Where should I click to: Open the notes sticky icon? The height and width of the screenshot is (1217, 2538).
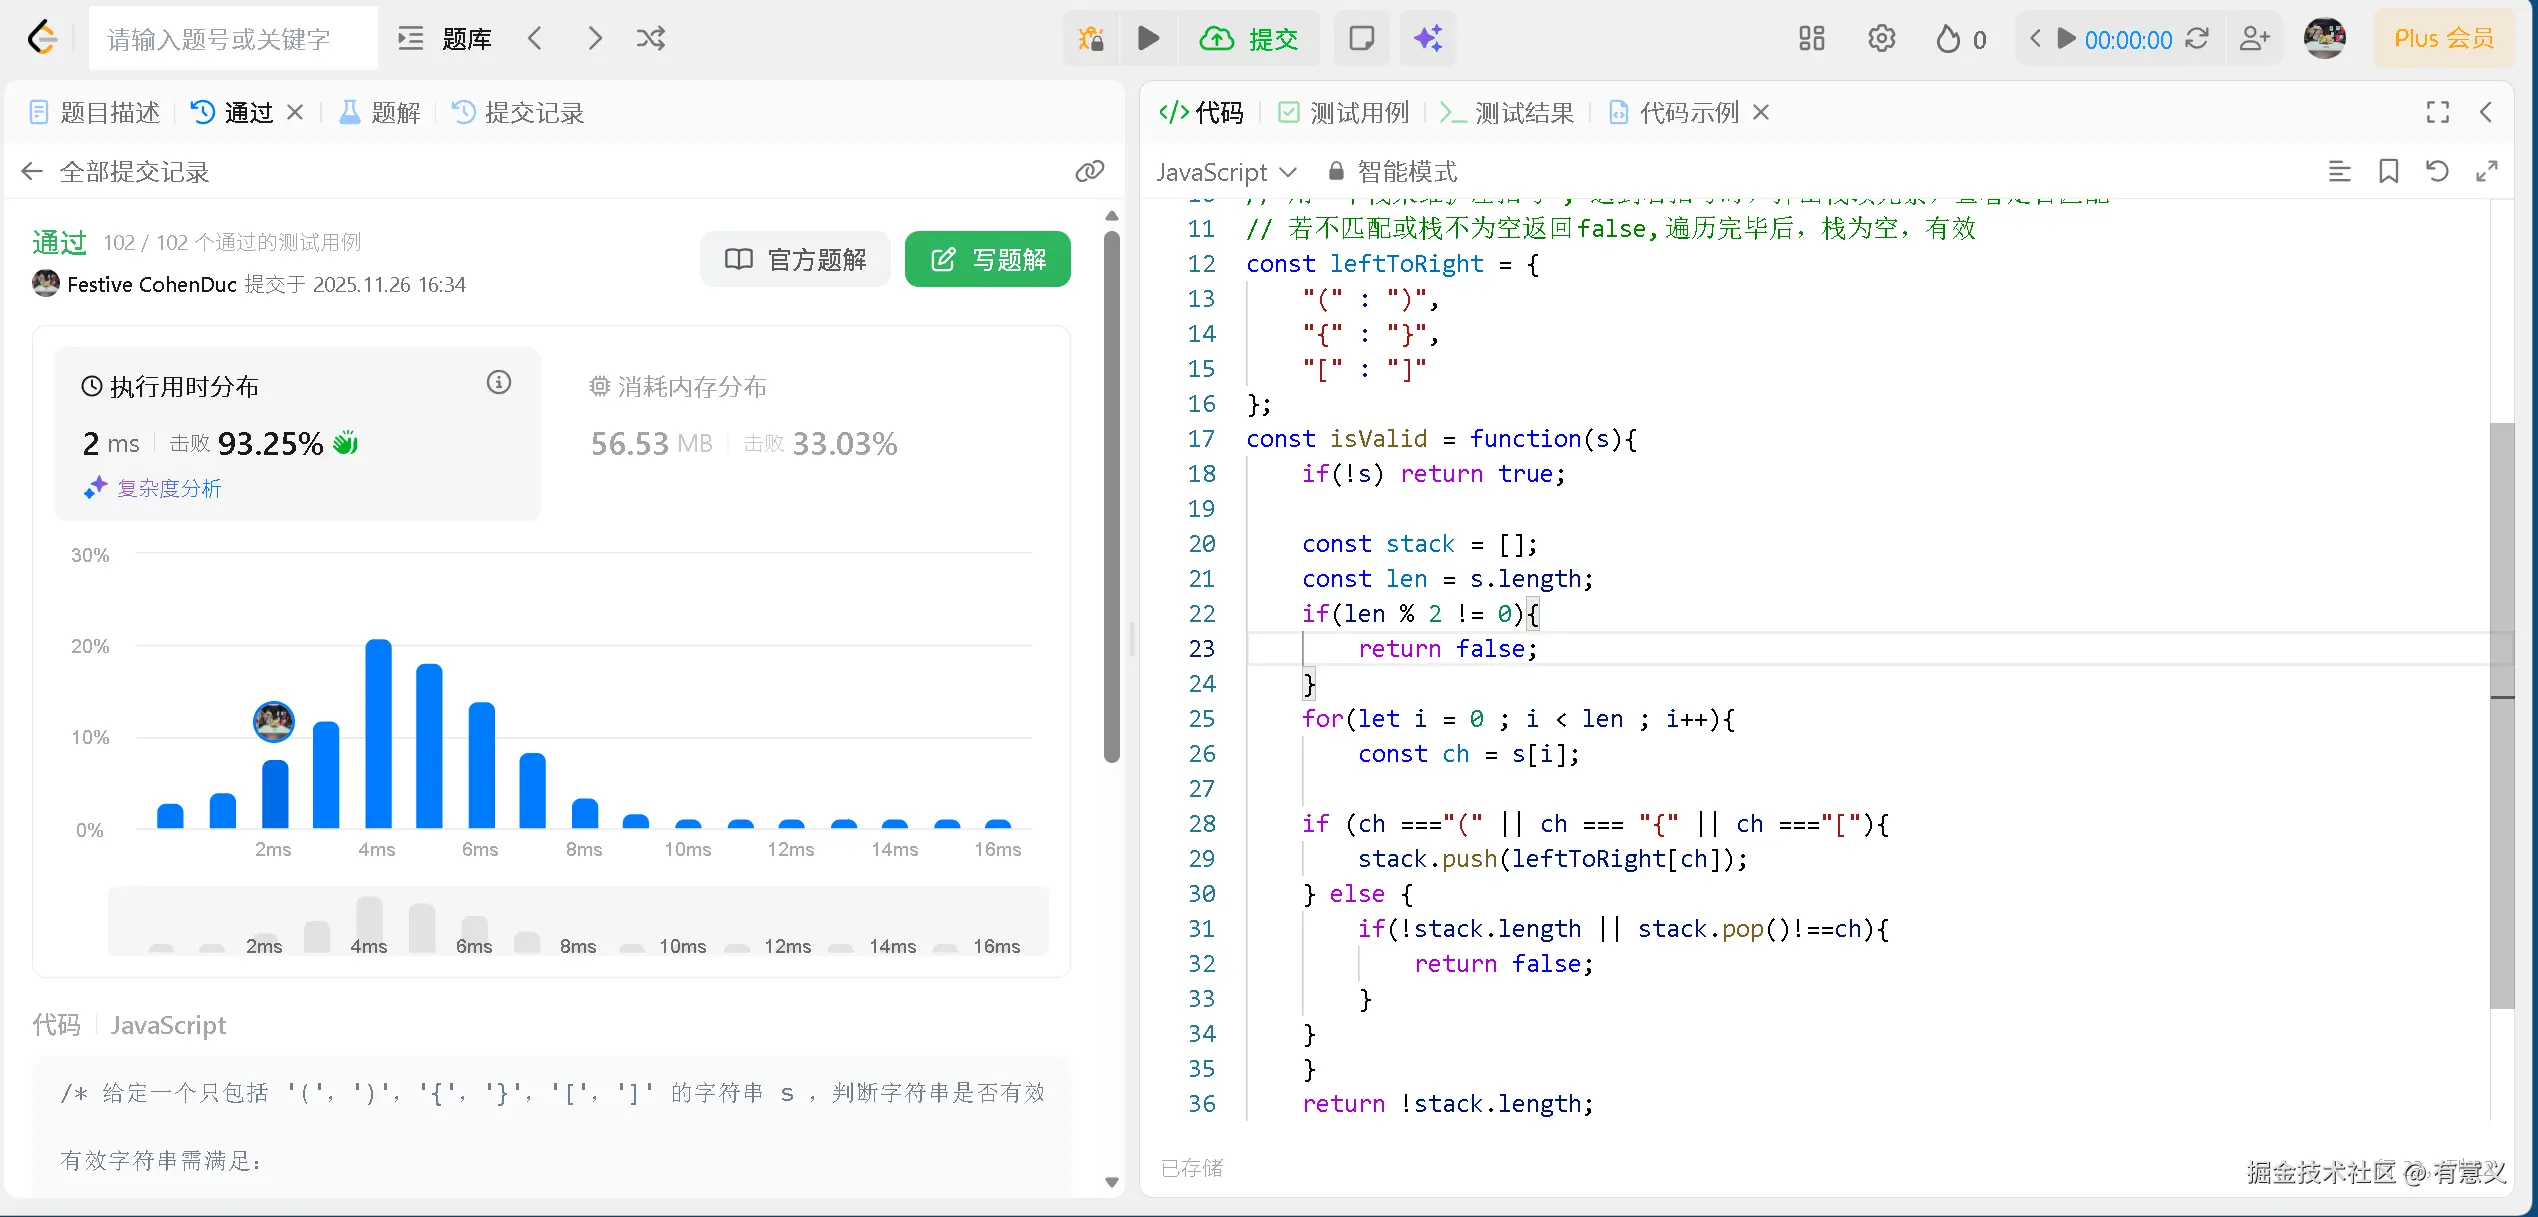1361,39
